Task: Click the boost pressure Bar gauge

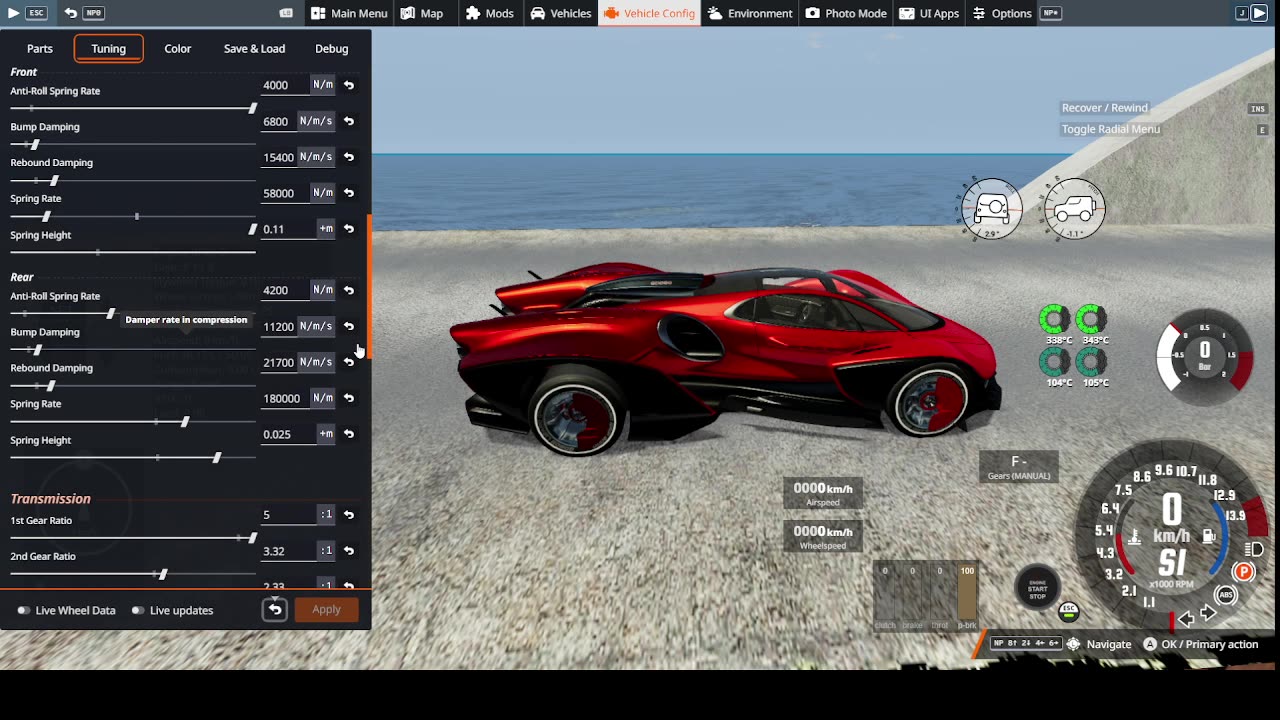Action: click(x=1204, y=356)
